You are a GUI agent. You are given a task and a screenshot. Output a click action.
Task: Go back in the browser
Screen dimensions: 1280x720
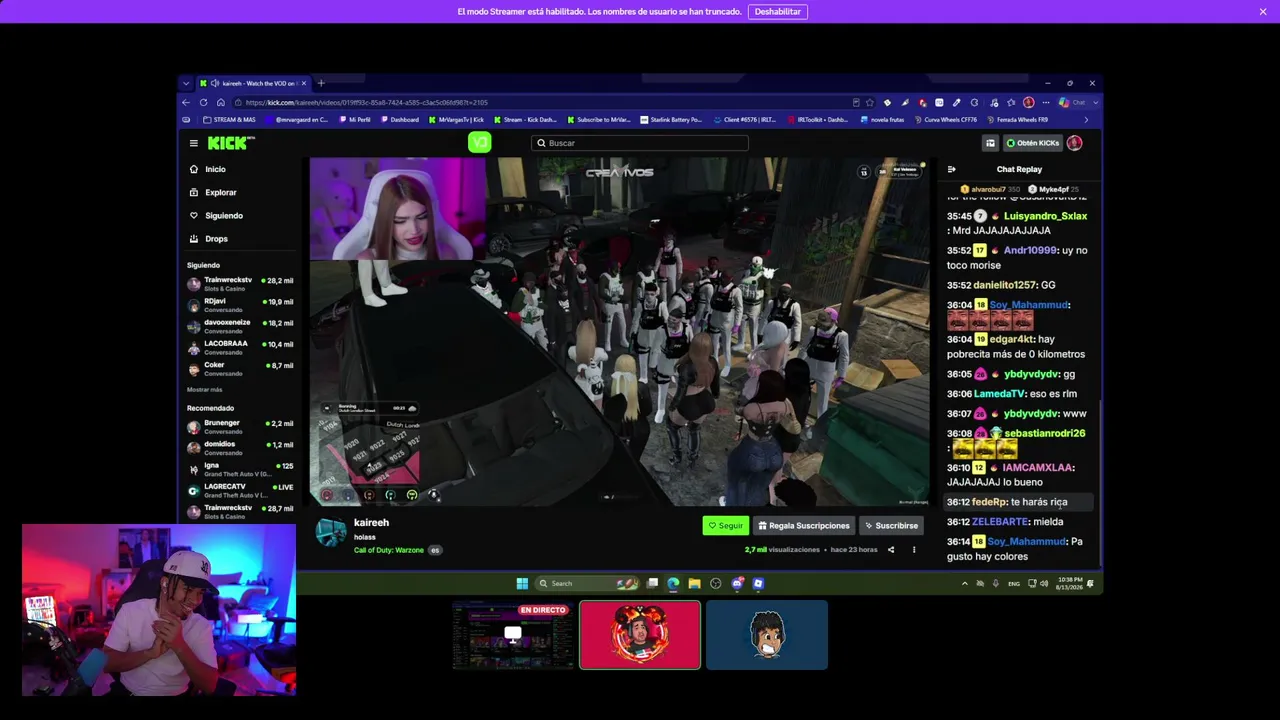185,102
